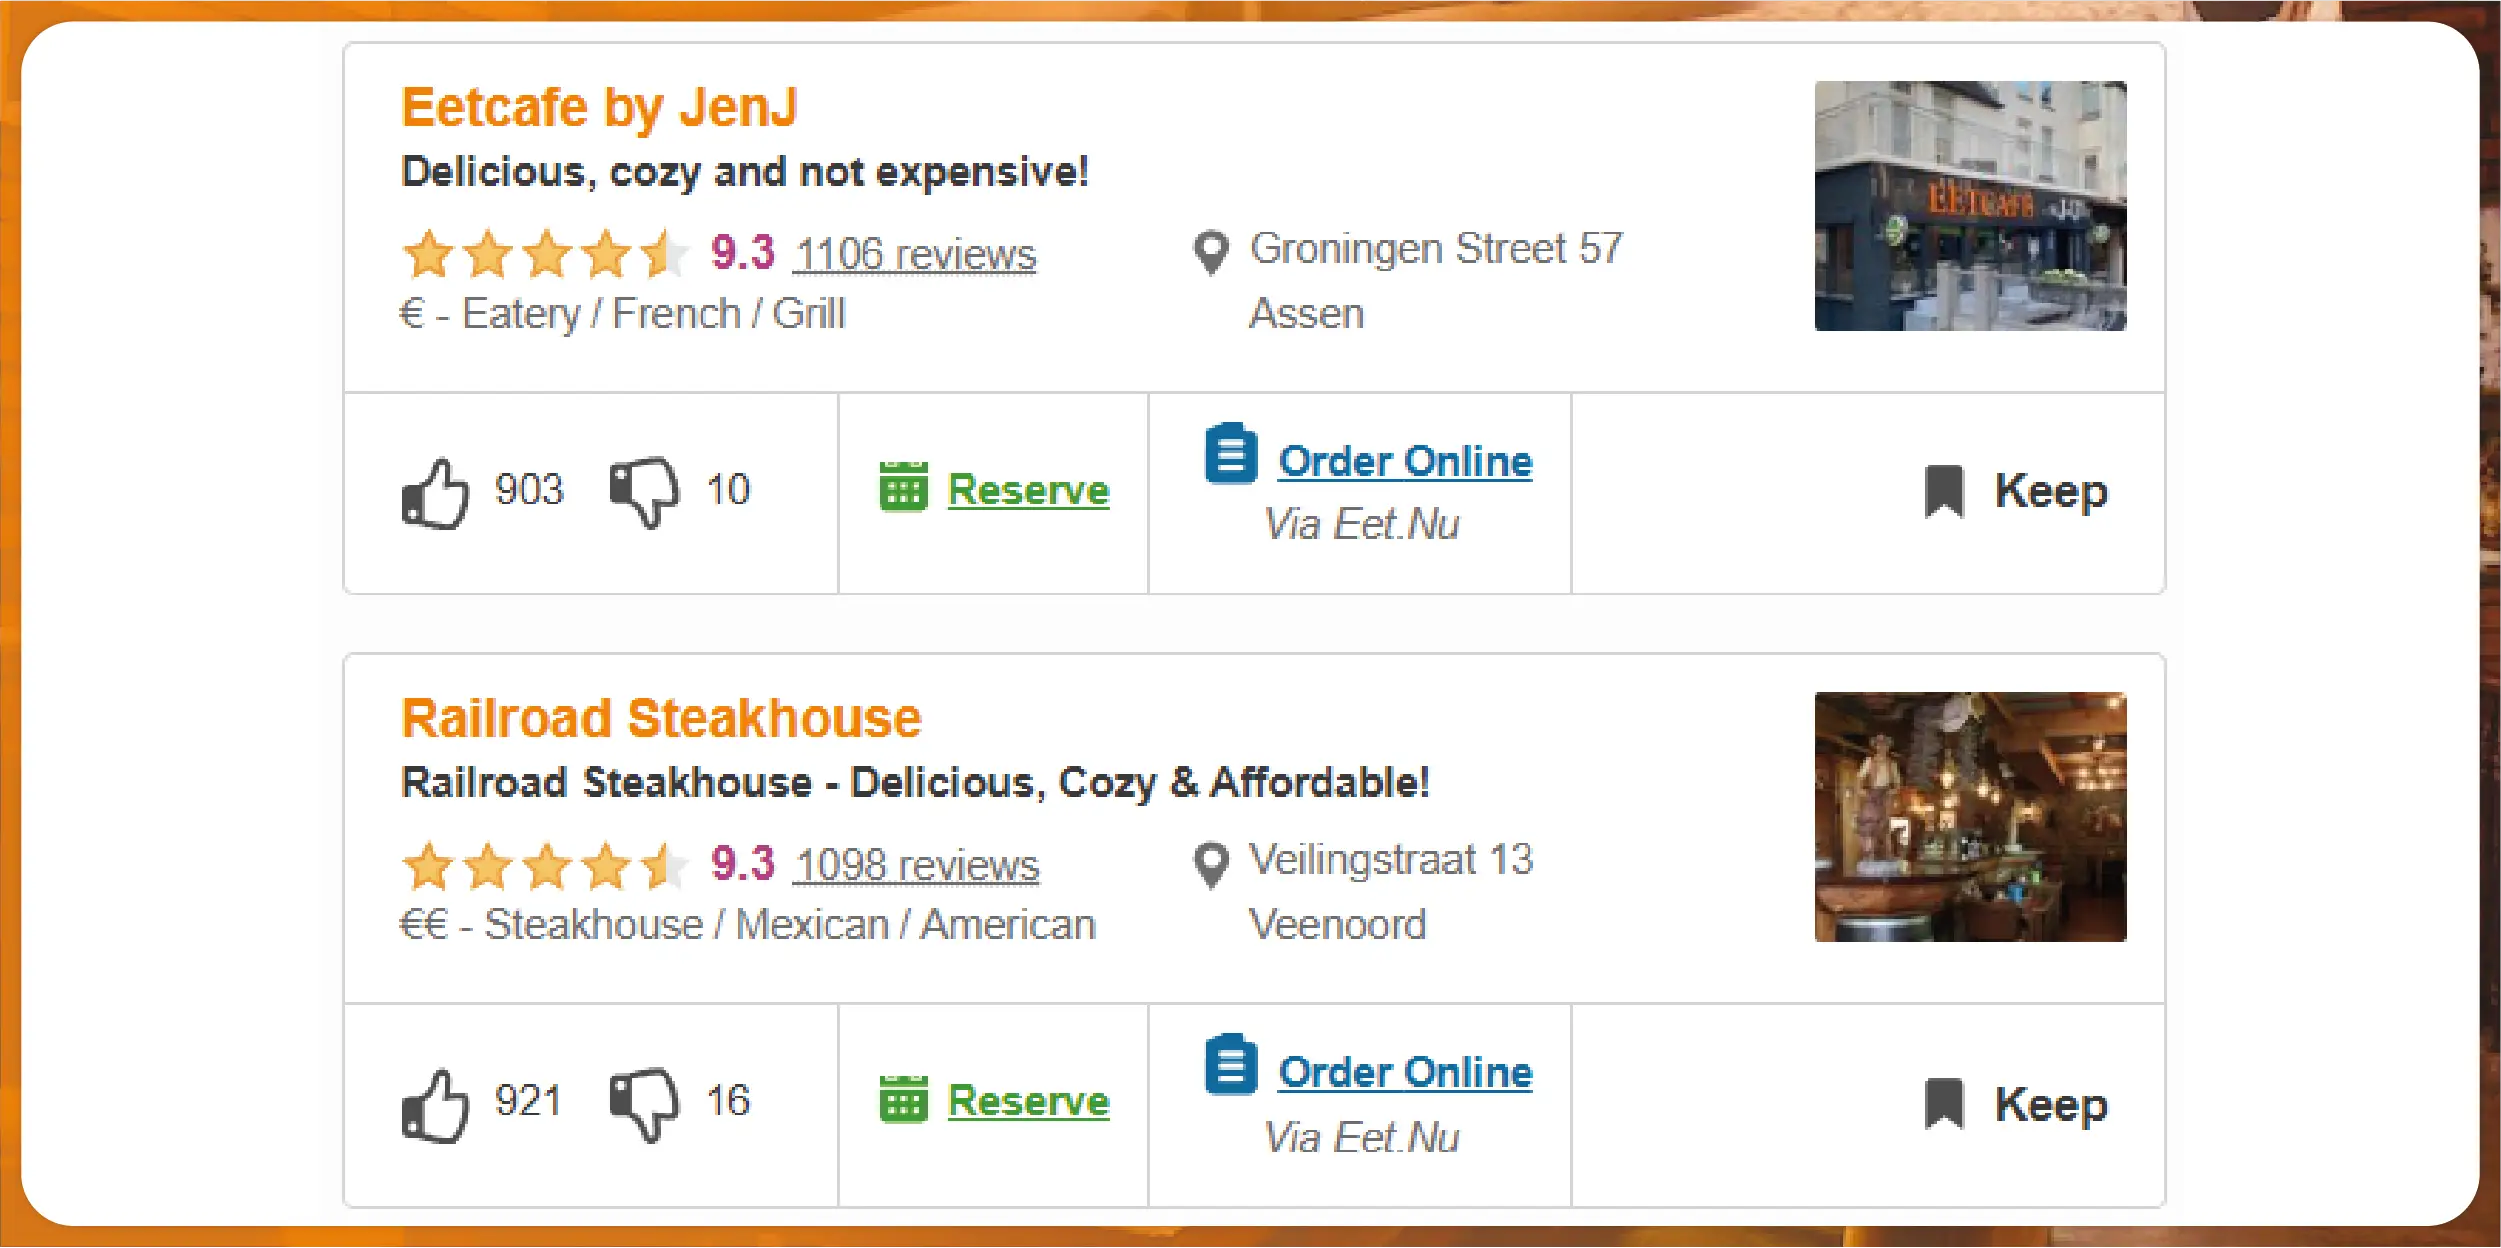Open the Railroad Steakhouse title link

(x=661, y=718)
